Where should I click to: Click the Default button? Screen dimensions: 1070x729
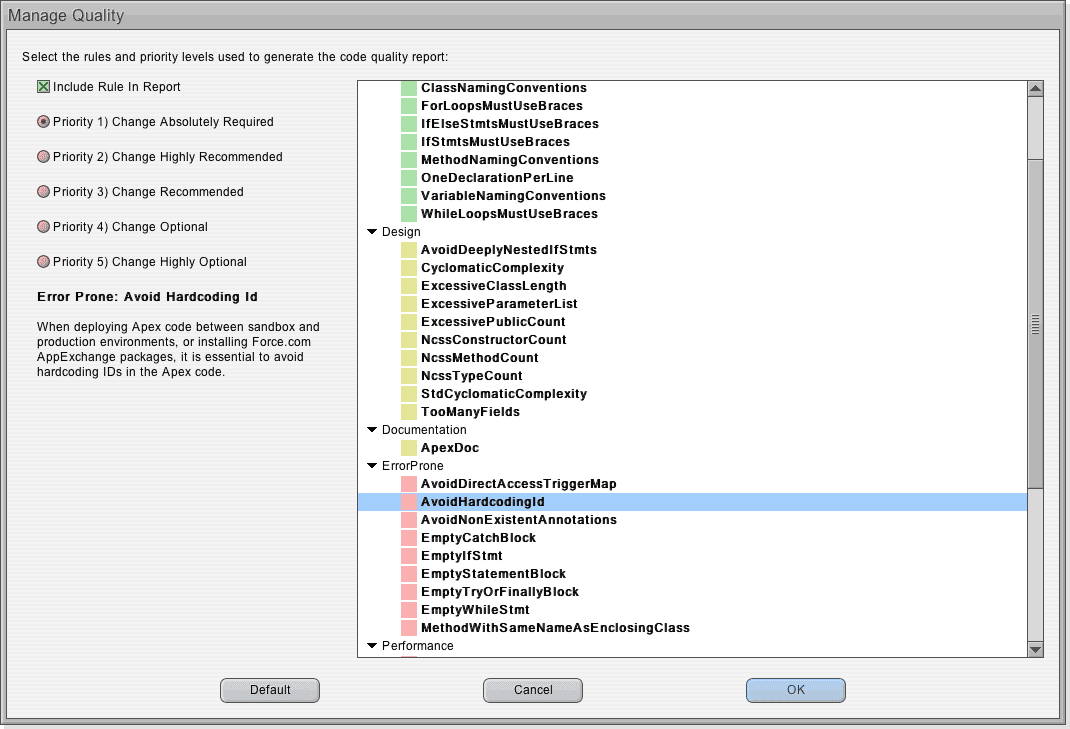coord(270,690)
